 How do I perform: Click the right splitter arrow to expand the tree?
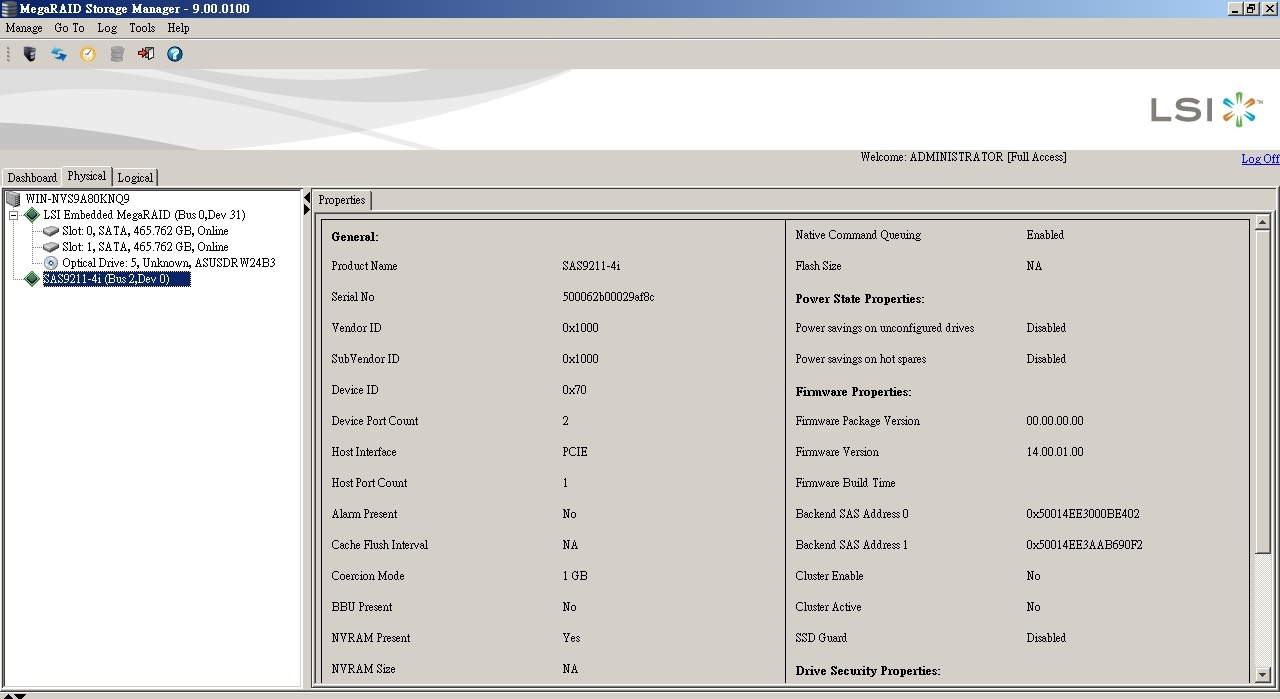[307, 210]
